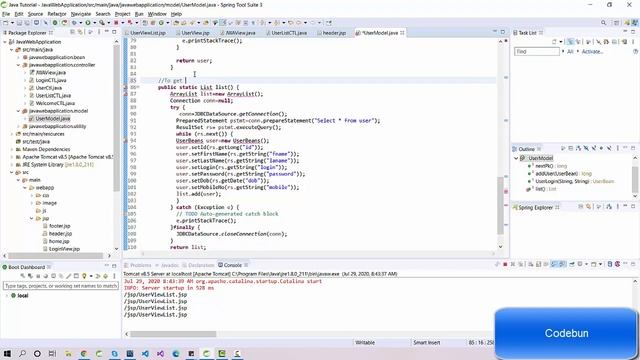Click the red Terminate icon in Console toolbar

[505, 264]
